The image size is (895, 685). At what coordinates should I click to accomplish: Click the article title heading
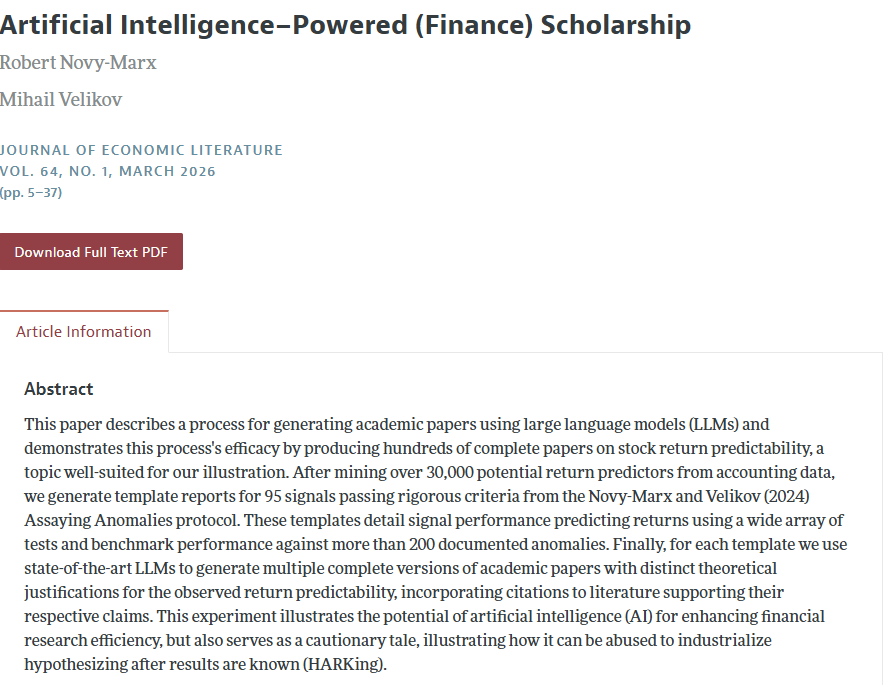pos(345,25)
